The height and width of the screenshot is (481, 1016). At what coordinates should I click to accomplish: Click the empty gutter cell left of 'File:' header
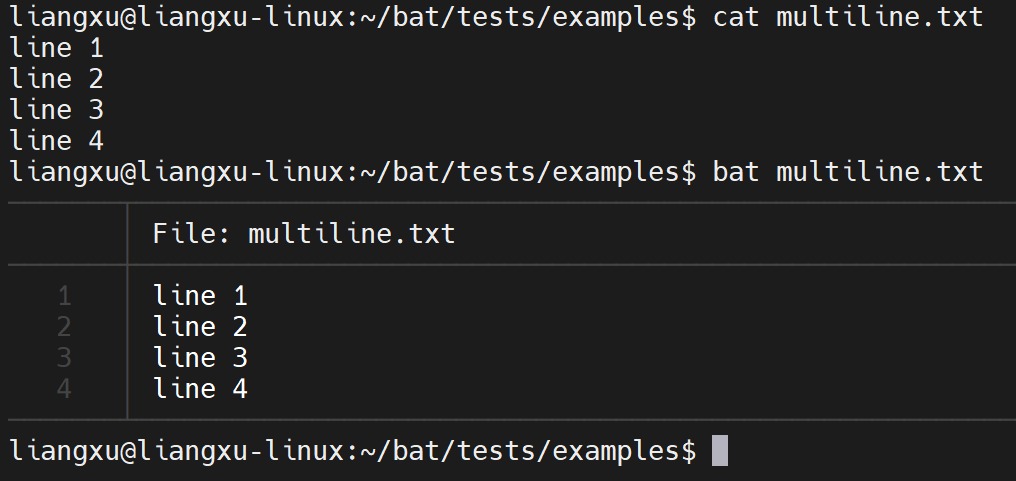67,234
